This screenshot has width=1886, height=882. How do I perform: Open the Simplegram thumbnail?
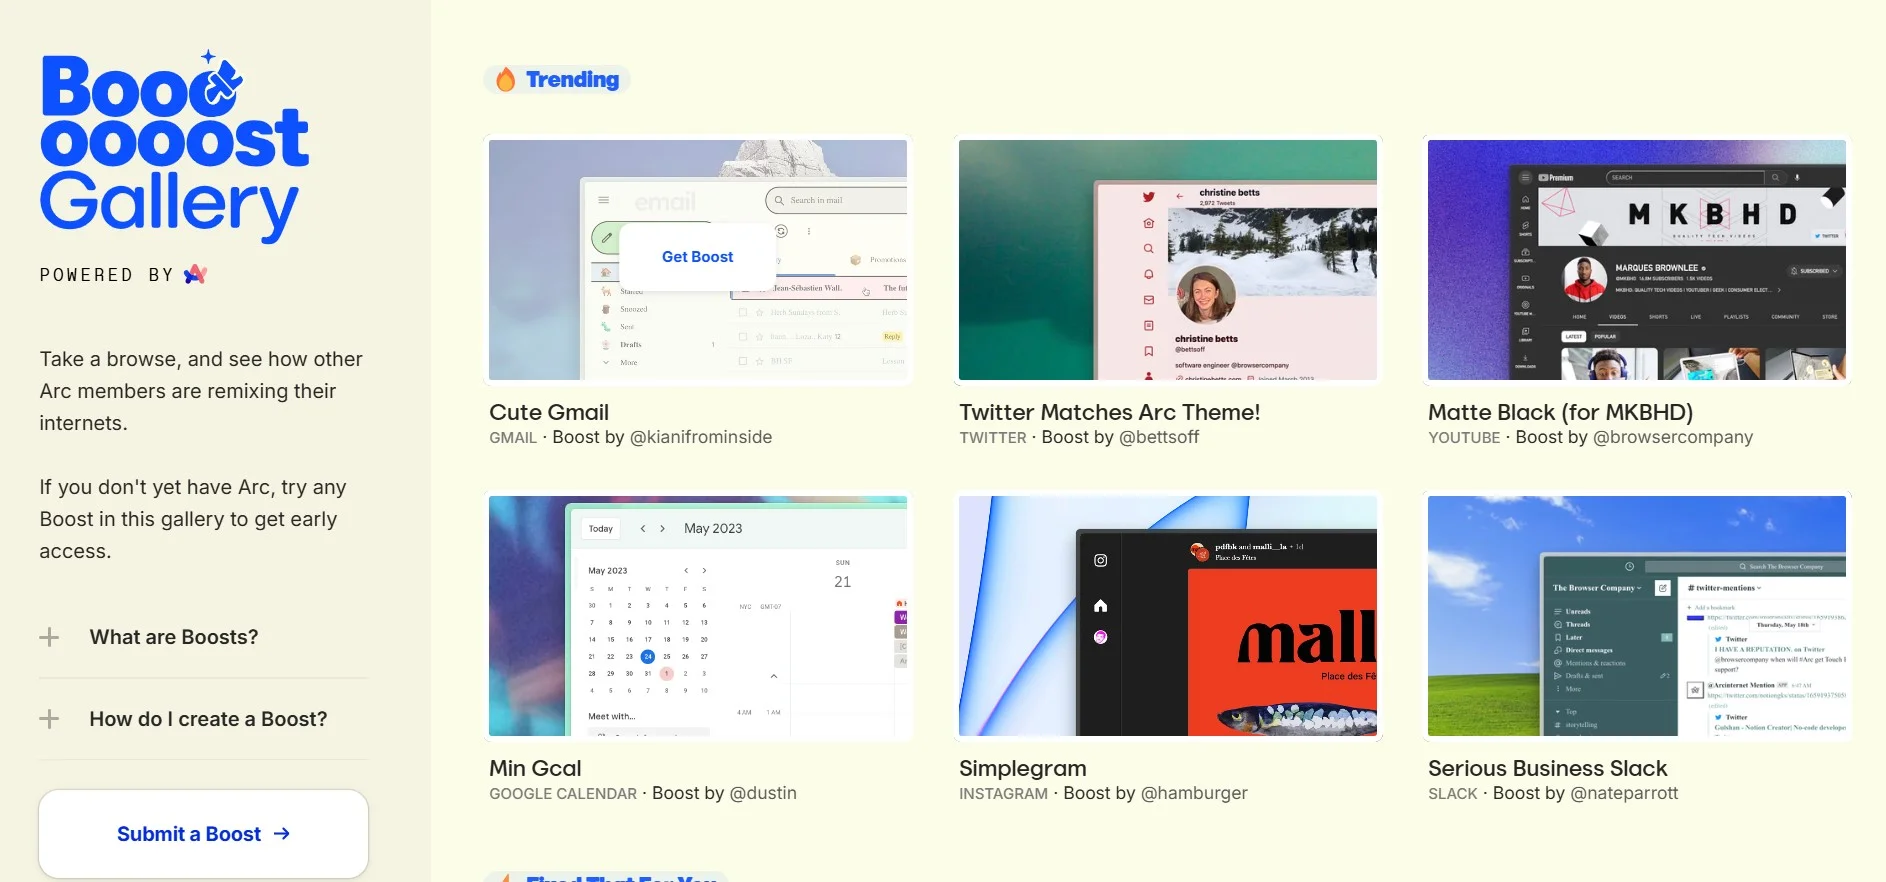[1168, 616]
